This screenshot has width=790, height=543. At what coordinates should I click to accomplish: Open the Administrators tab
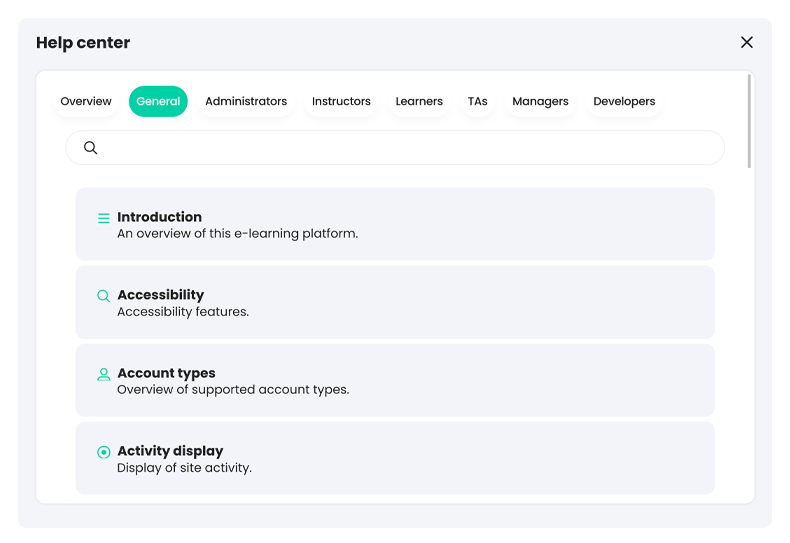point(246,101)
